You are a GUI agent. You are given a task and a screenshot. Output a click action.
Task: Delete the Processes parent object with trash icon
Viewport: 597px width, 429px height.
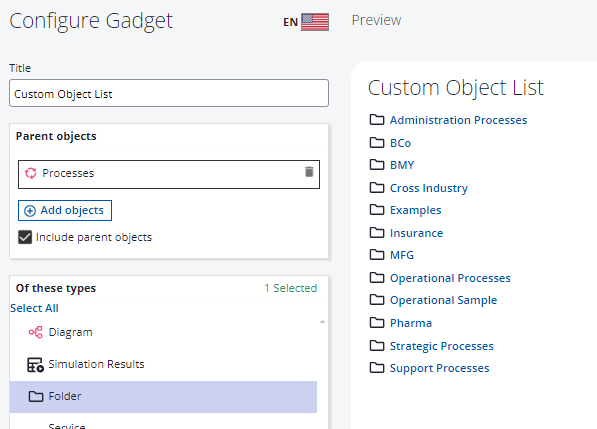click(x=309, y=172)
